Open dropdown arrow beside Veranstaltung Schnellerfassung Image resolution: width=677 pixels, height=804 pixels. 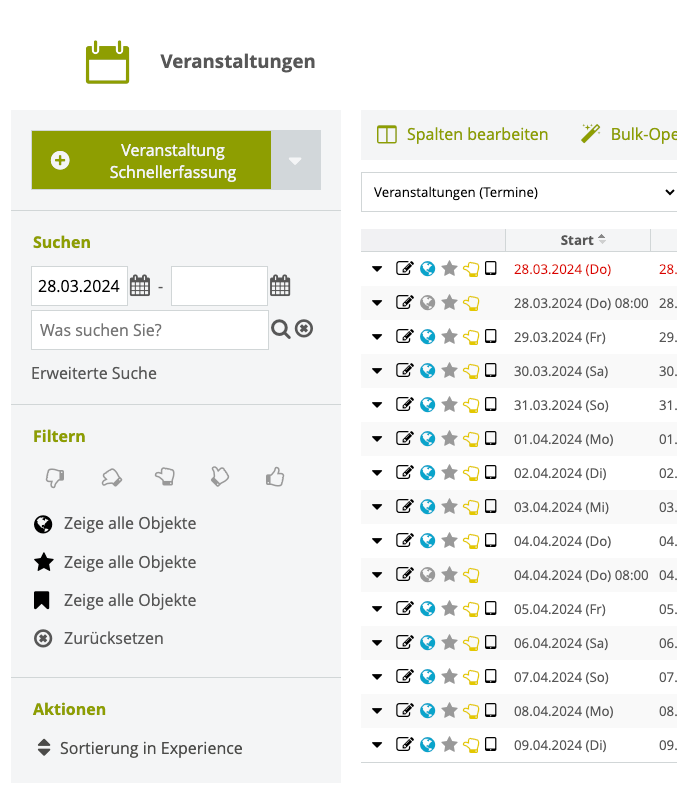(295, 160)
